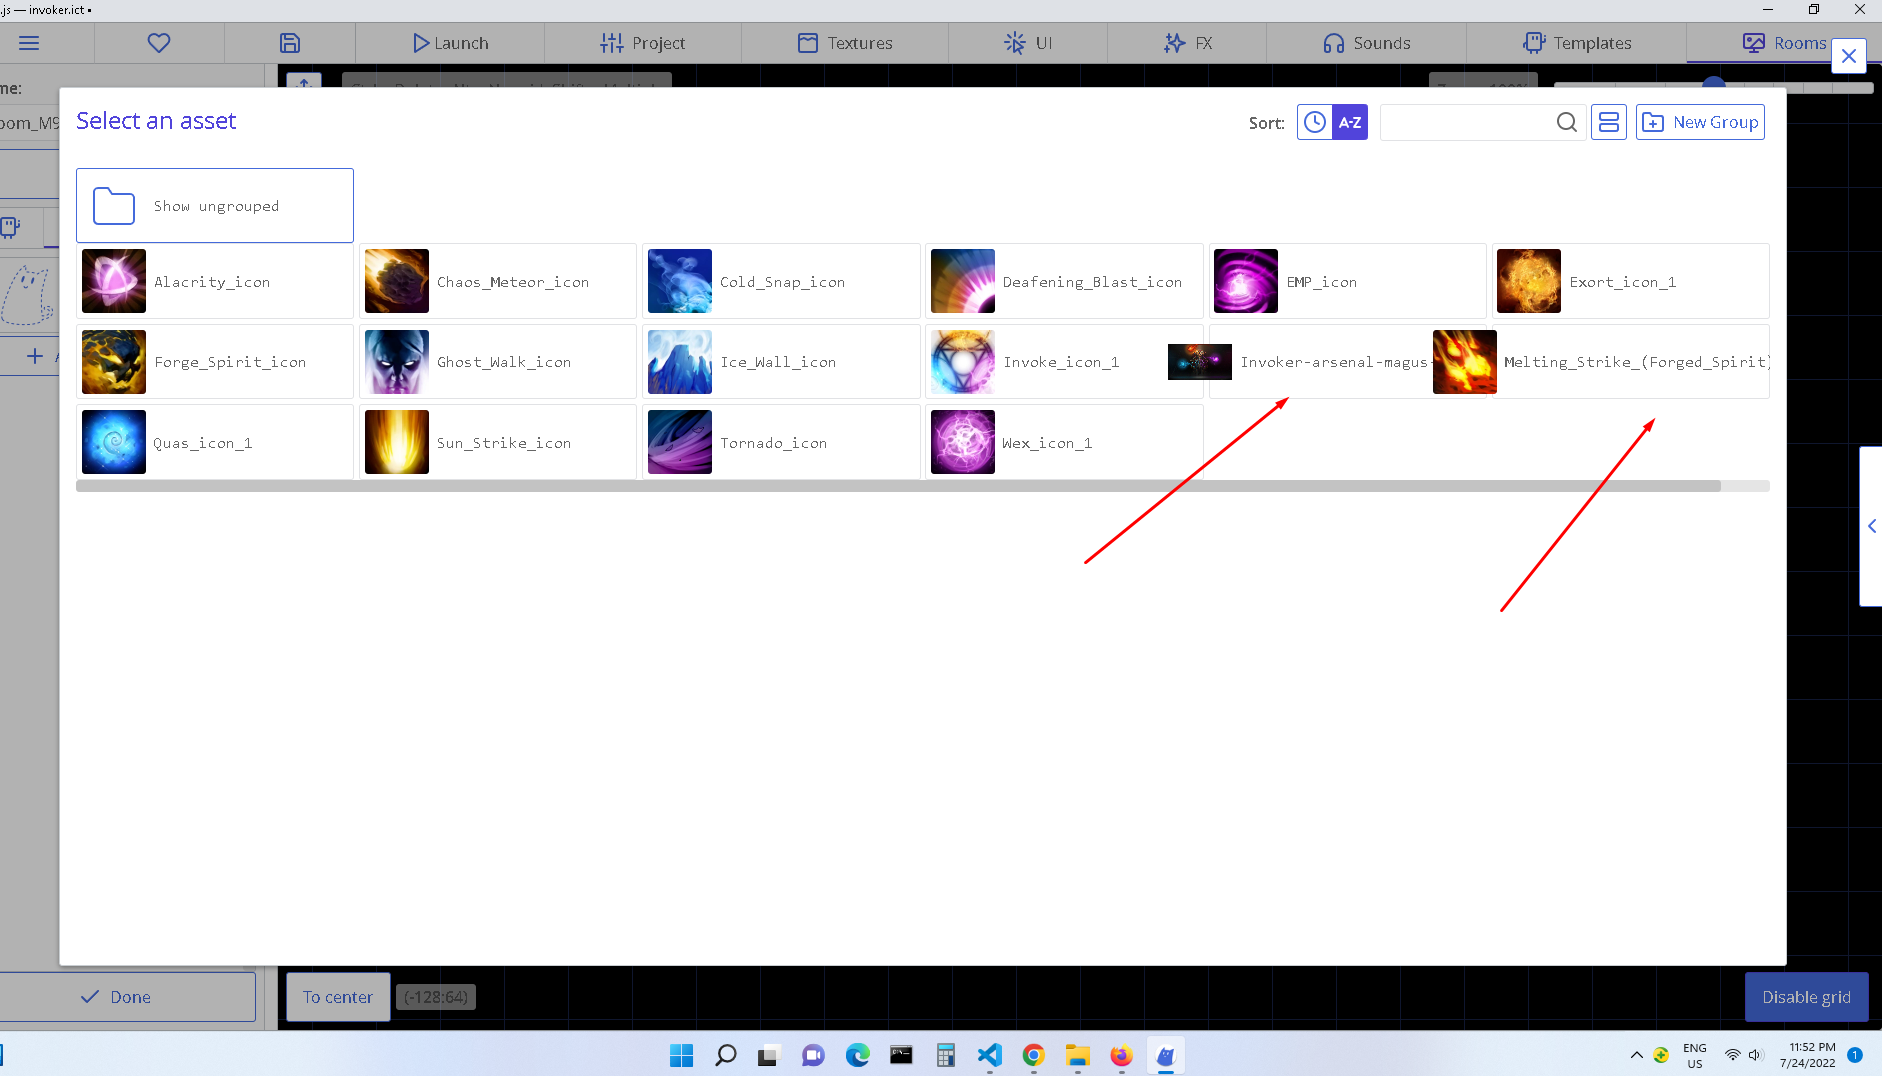This screenshot has height=1076, width=1882.
Task: Open the terminal from taskbar
Action: [x=901, y=1055]
